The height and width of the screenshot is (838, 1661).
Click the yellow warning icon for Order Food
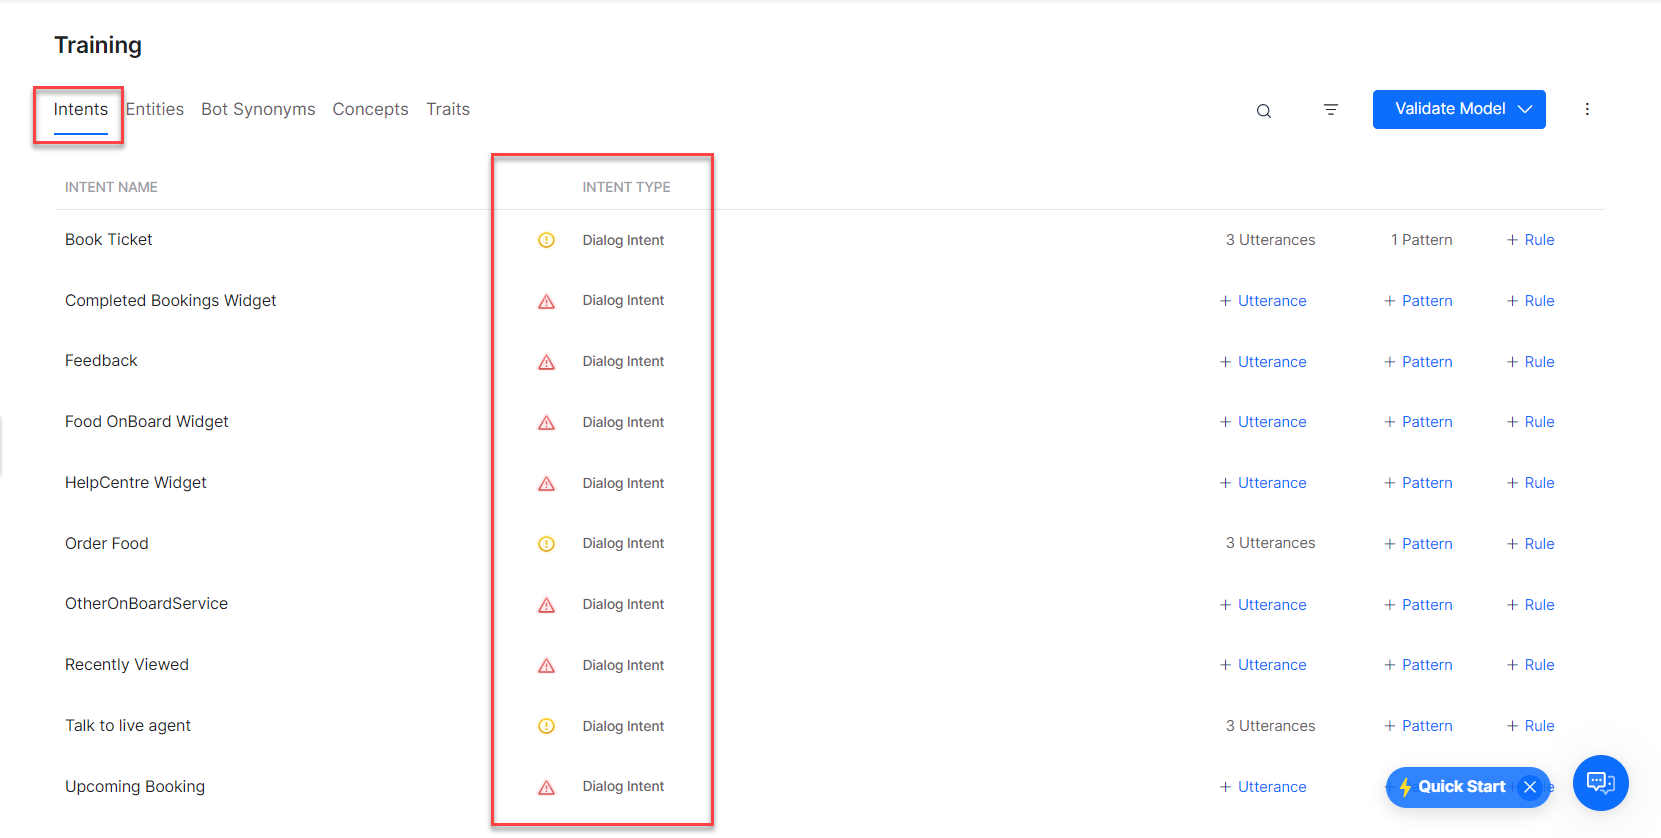point(546,544)
